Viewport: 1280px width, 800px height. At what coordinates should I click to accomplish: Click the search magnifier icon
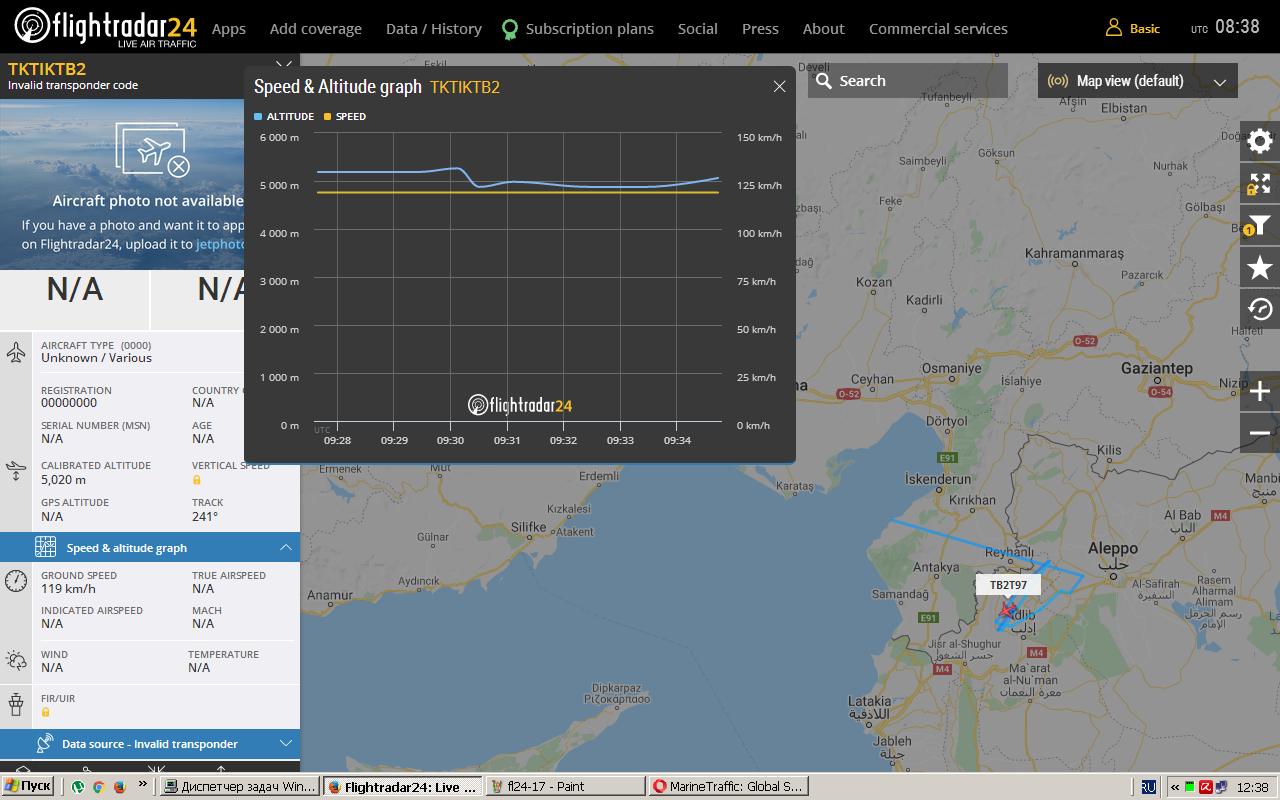(824, 81)
